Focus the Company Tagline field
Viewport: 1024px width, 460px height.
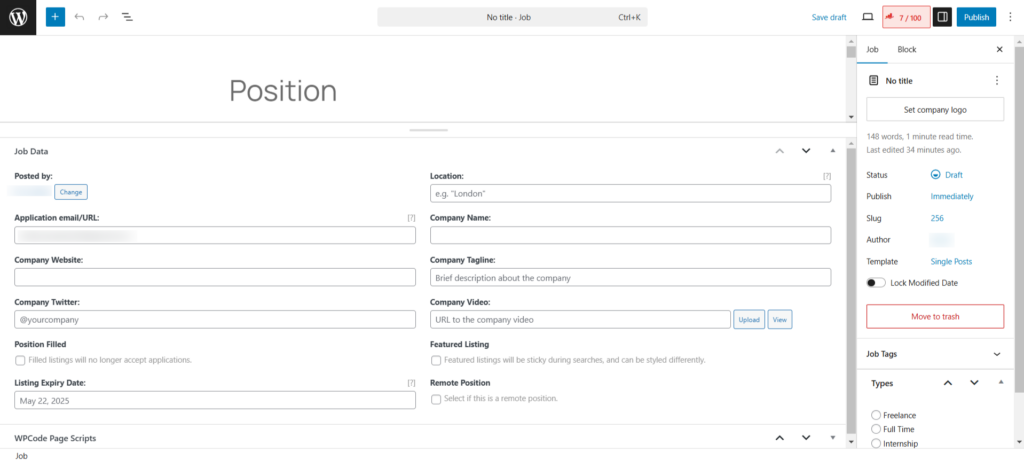630,277
